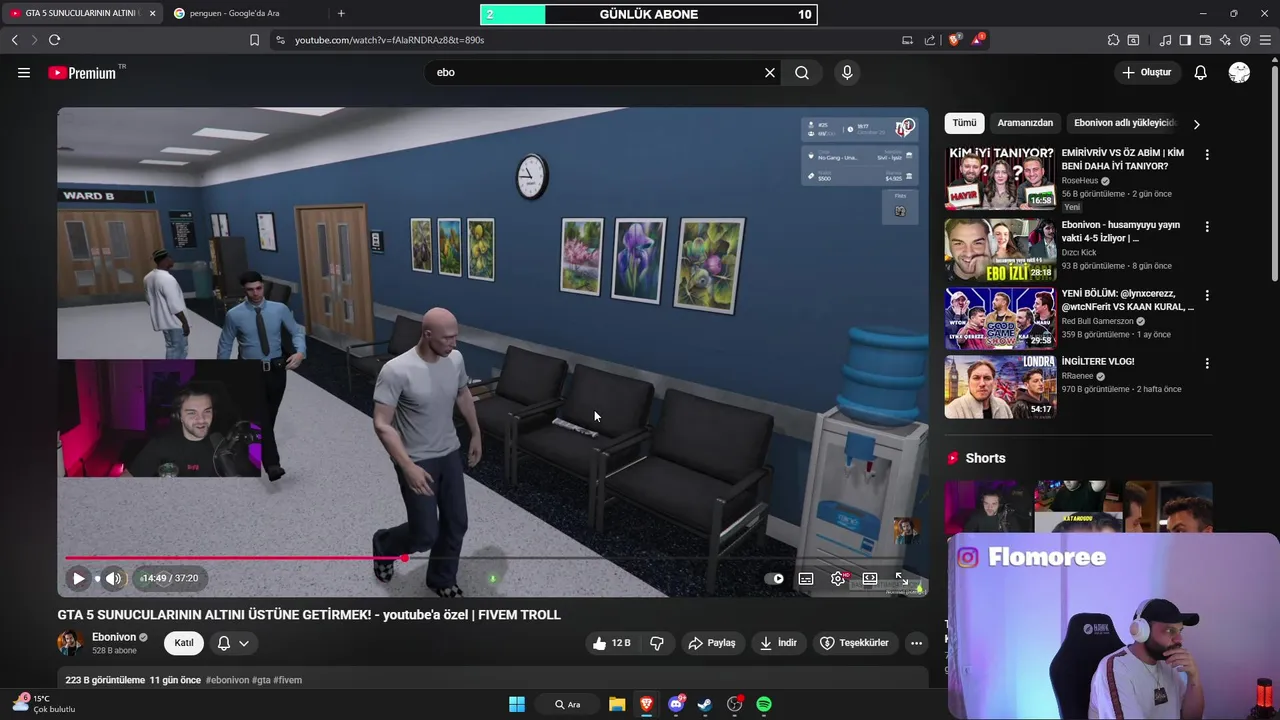Open the Brave main menu hamburger in toolbar
This screenshot has width=1280, height=720.
coord(1266,40)
